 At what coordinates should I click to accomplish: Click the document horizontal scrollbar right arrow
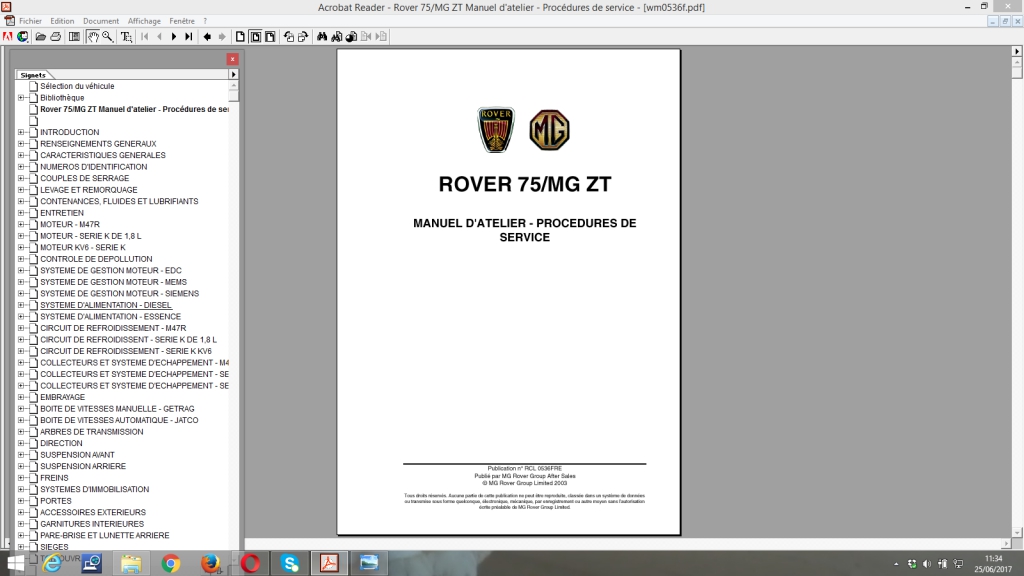[x=1006, y=543]
